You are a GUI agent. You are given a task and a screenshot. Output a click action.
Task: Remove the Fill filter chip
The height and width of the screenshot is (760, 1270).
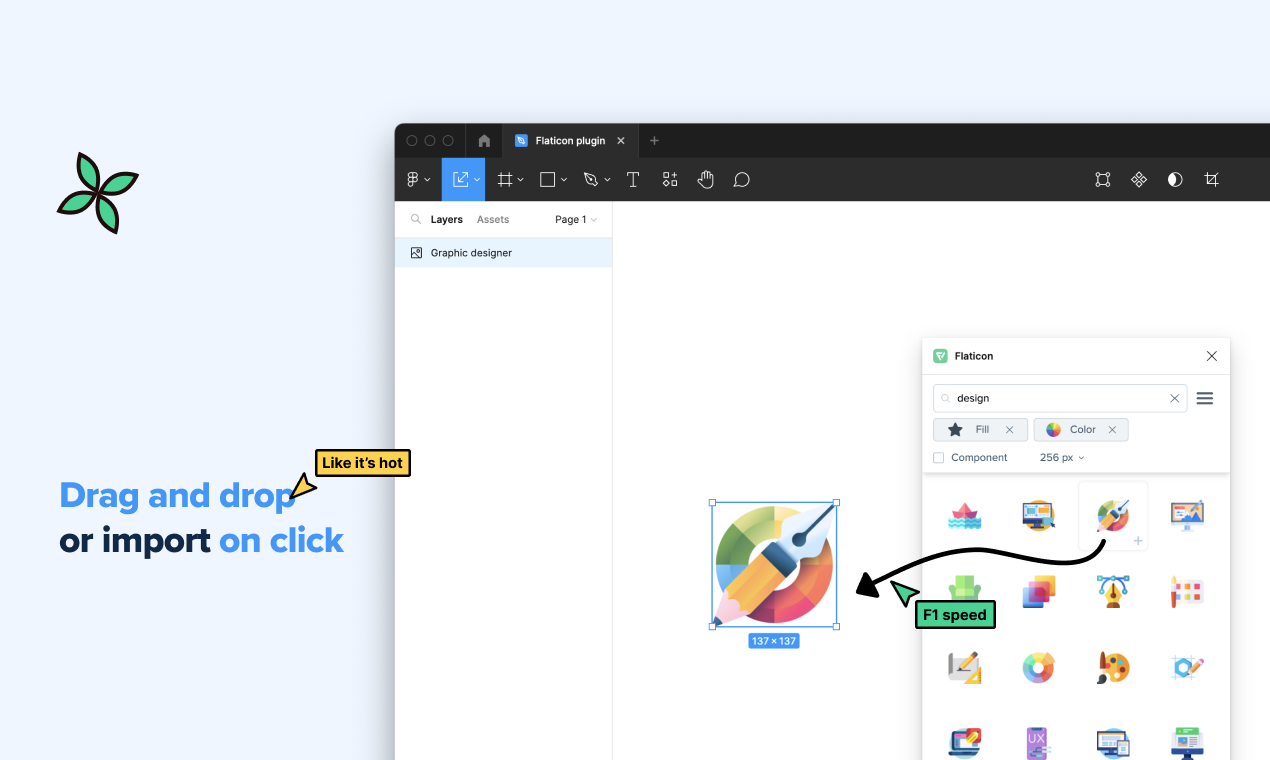(x=1009, y=430)
